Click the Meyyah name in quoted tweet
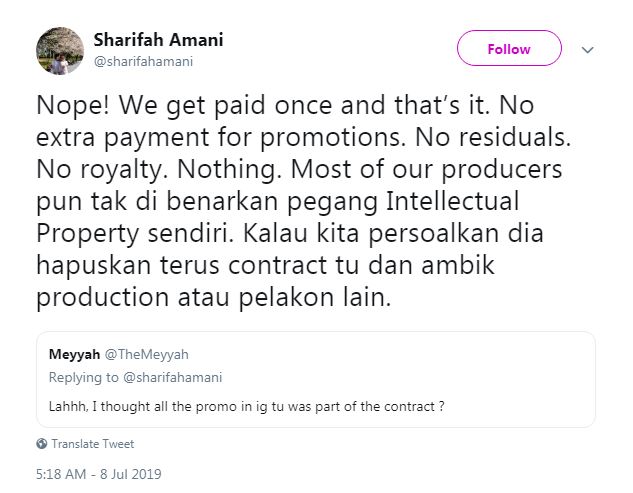The image size is (633, 493). [x=72, y=354]
